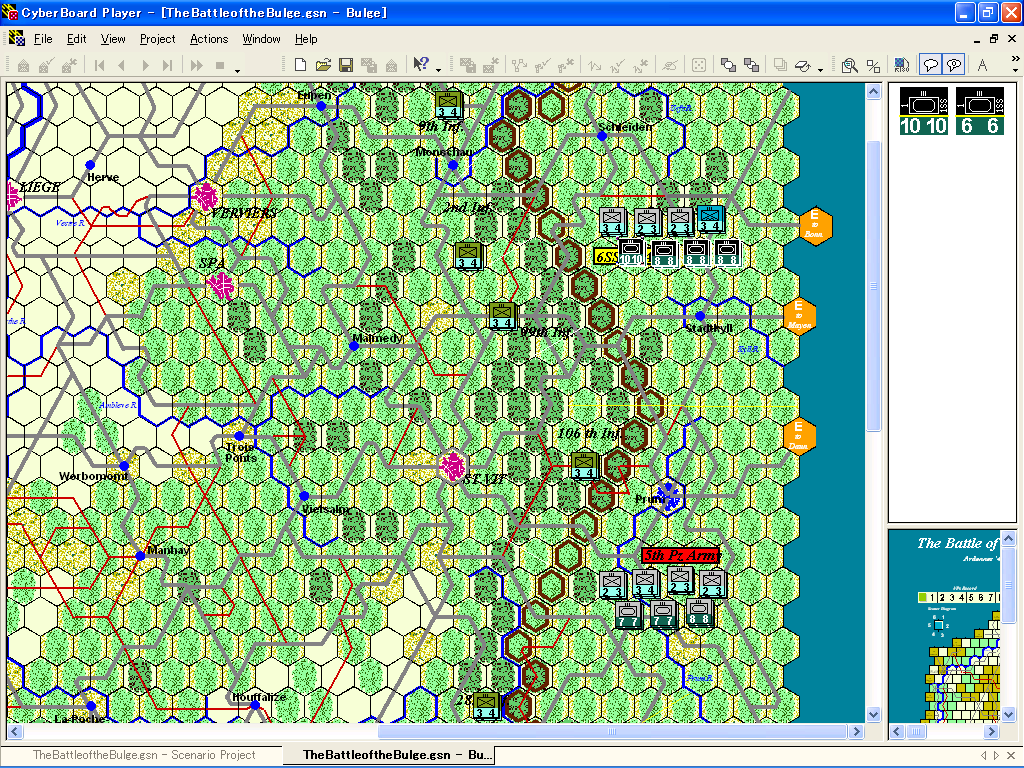Click the grayed stacked-squares toolbar icon
The image size is (1024, 768).
coord(780,65)
